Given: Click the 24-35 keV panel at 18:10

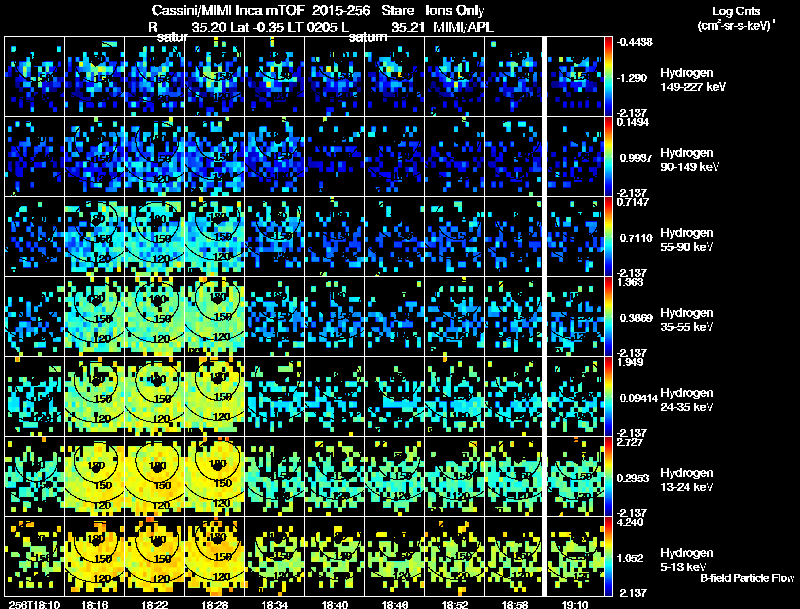Looking at the screenshot, I should point(34,396).
